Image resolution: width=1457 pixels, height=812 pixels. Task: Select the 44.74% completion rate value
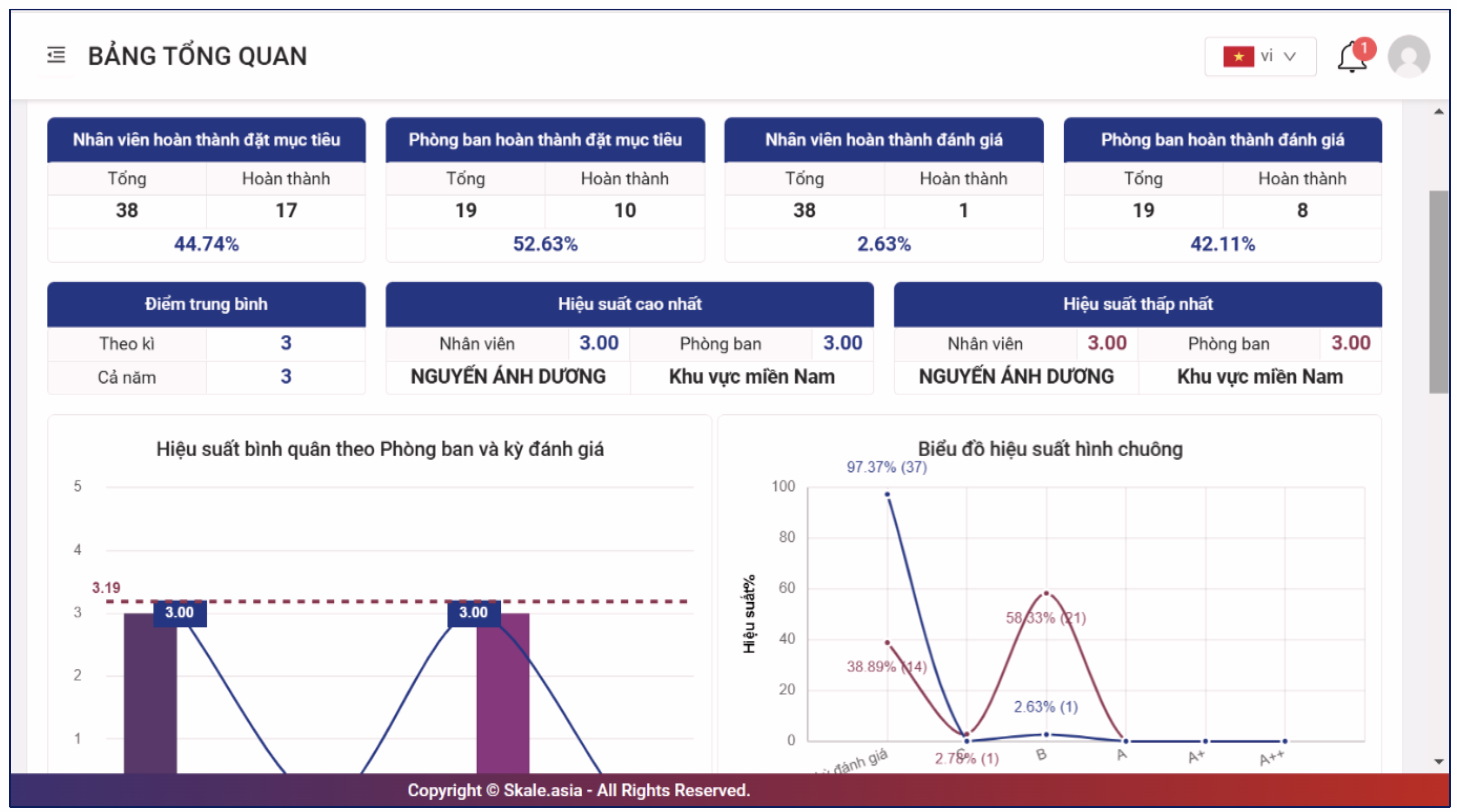[207, 244]
